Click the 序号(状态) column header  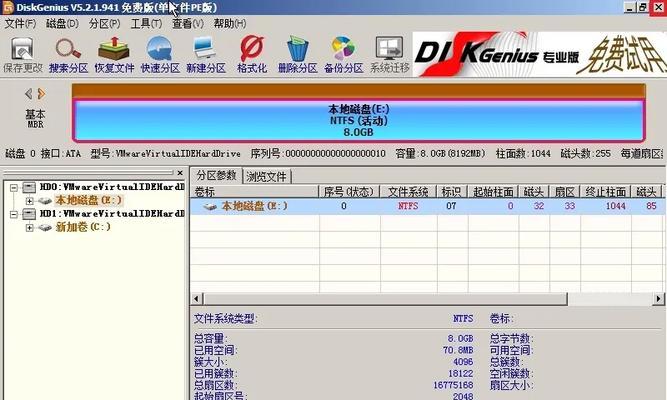point(349,192)
